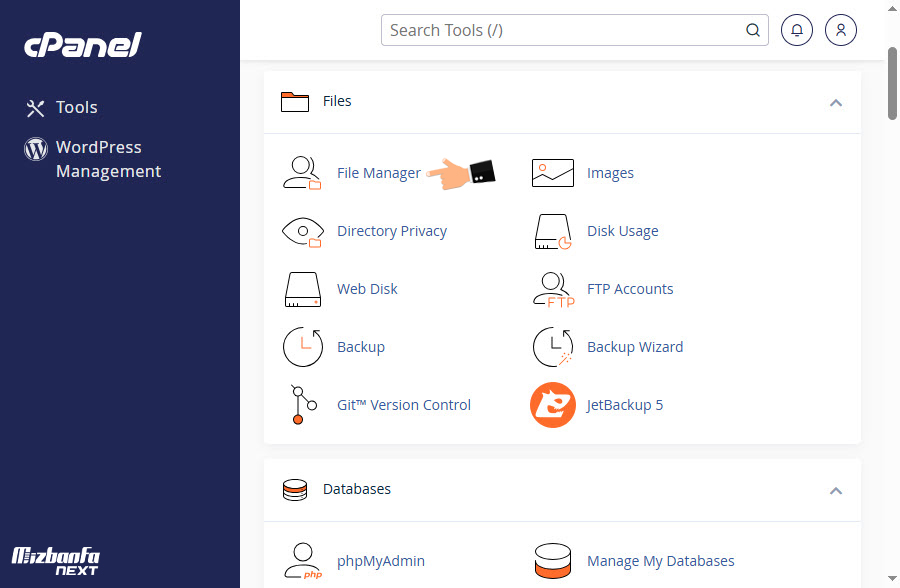Open the File Manager icon
900x588 pixels.
point(302,173)
